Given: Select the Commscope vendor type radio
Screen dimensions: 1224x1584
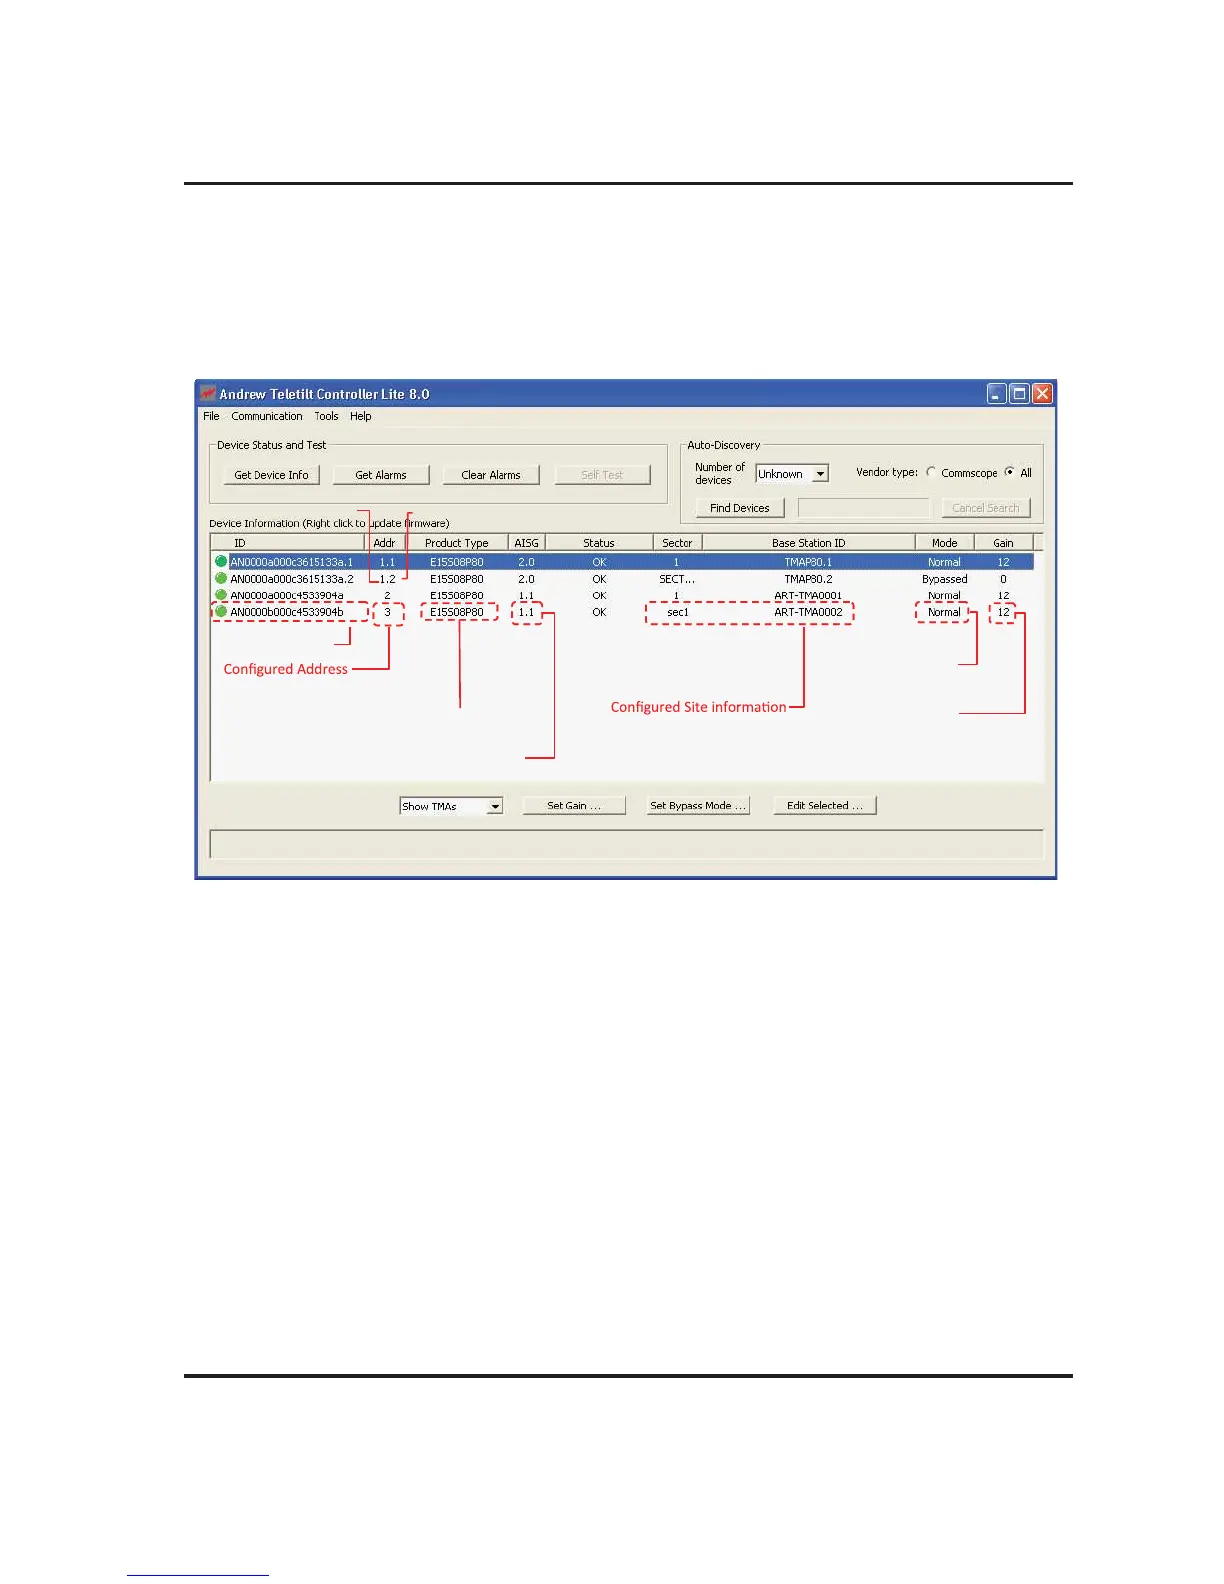Looking at the screenshot, I should (x=931, y=473).
